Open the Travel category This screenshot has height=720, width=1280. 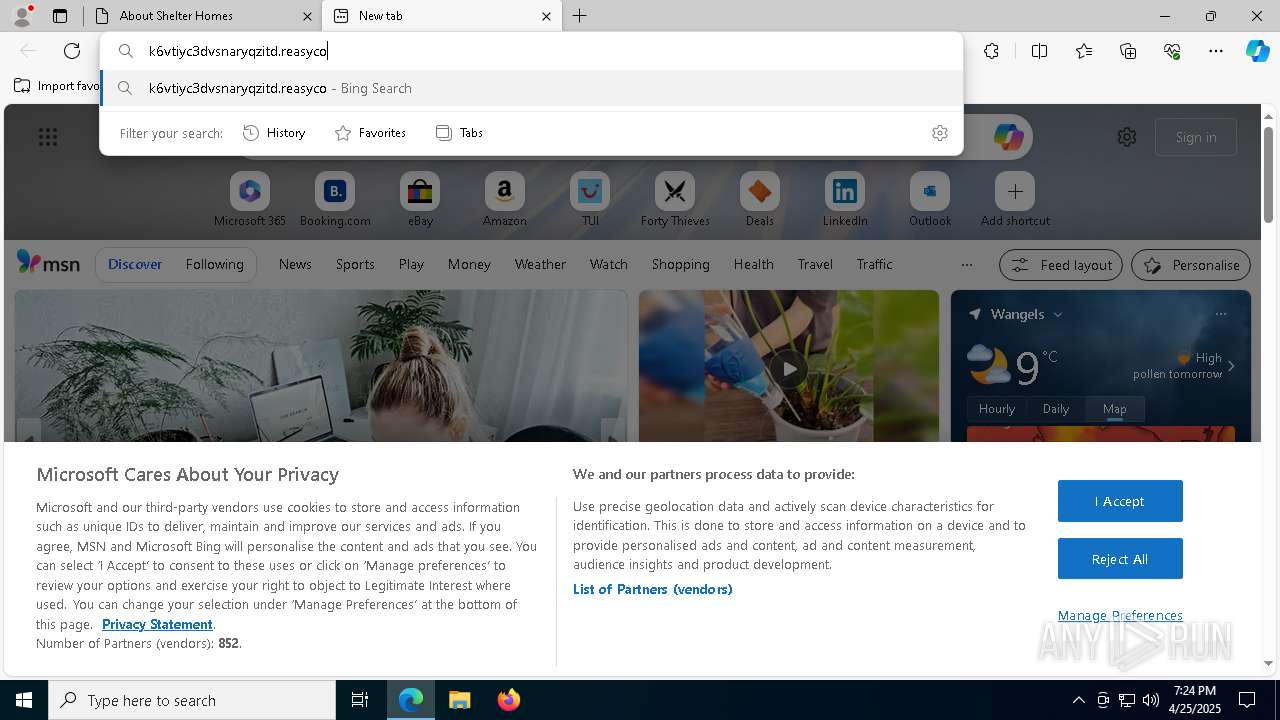[x=815, y=264]
